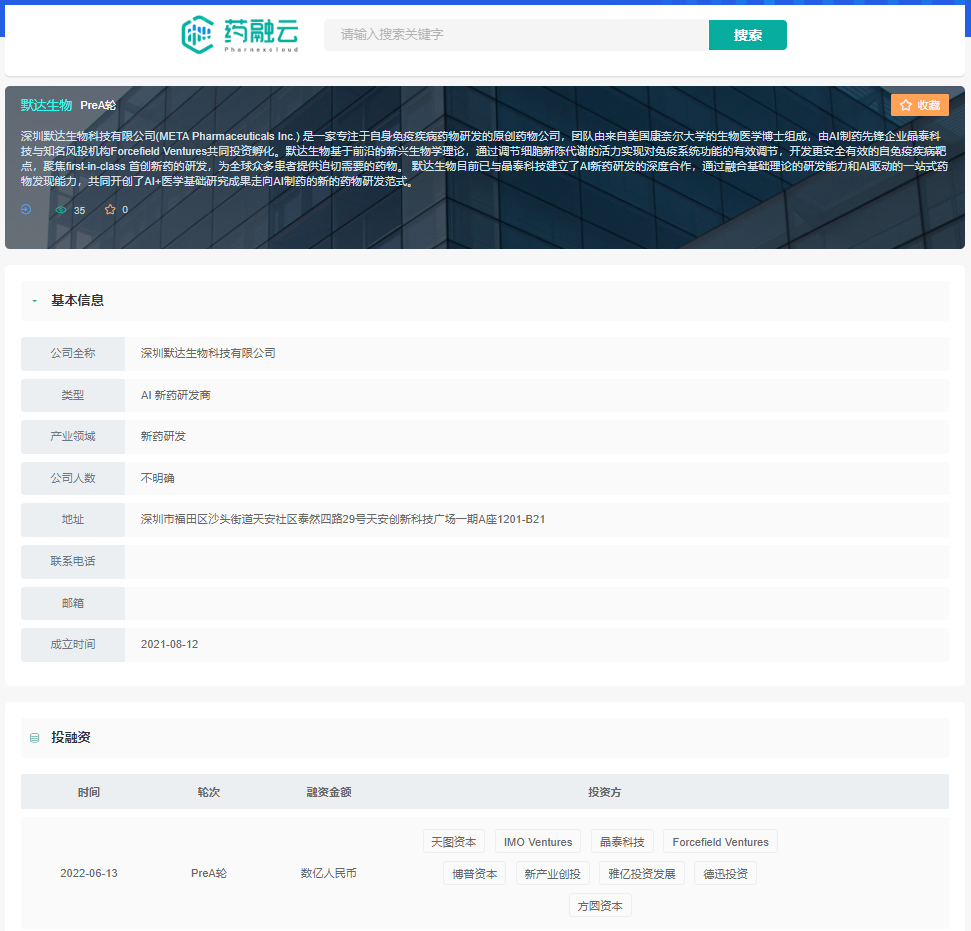Screen dimensions: 971x931
Task: Click the 联系电话 row label
Action: 73,561
